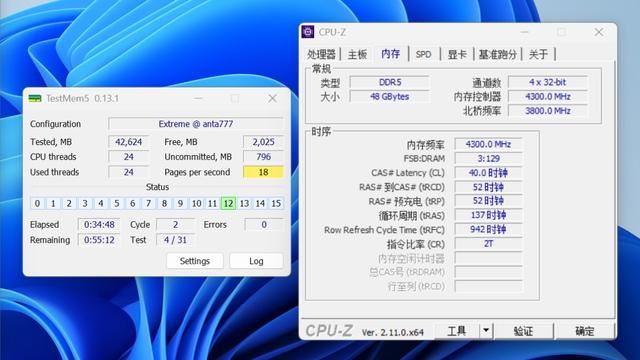640x360 pixels.
Task: Click the CPU-Z purple chip icon
Action: pos(308,32)
